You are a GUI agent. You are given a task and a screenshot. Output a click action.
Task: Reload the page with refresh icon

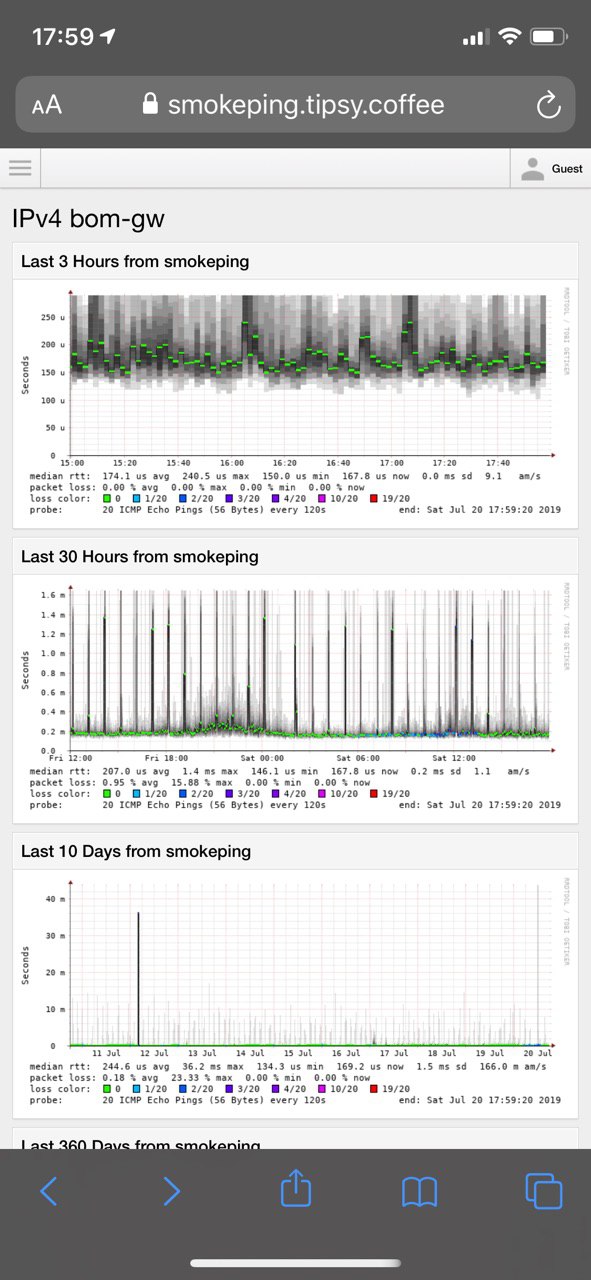click(547, 105)
